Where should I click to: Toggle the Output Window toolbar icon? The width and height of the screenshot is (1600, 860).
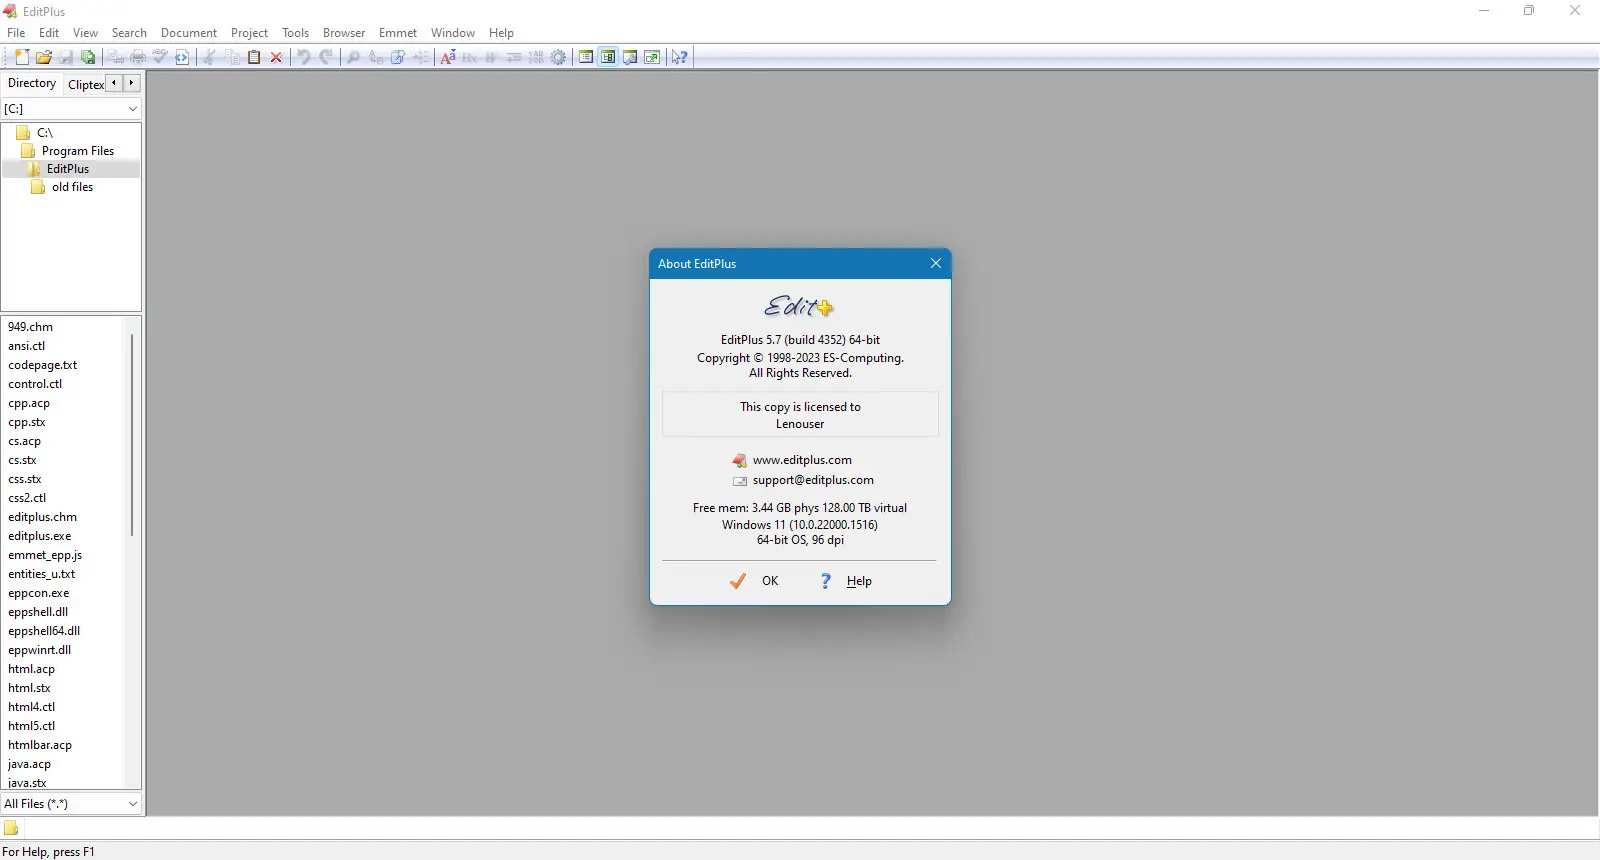coord(630,57)
